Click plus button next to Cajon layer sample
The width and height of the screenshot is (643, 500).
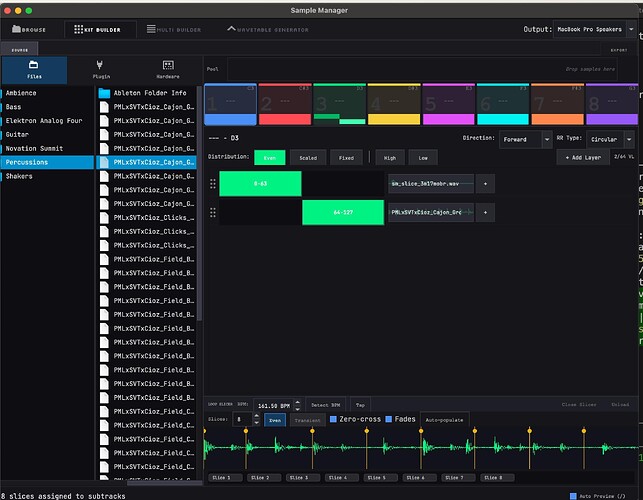(x=485, y=212)
